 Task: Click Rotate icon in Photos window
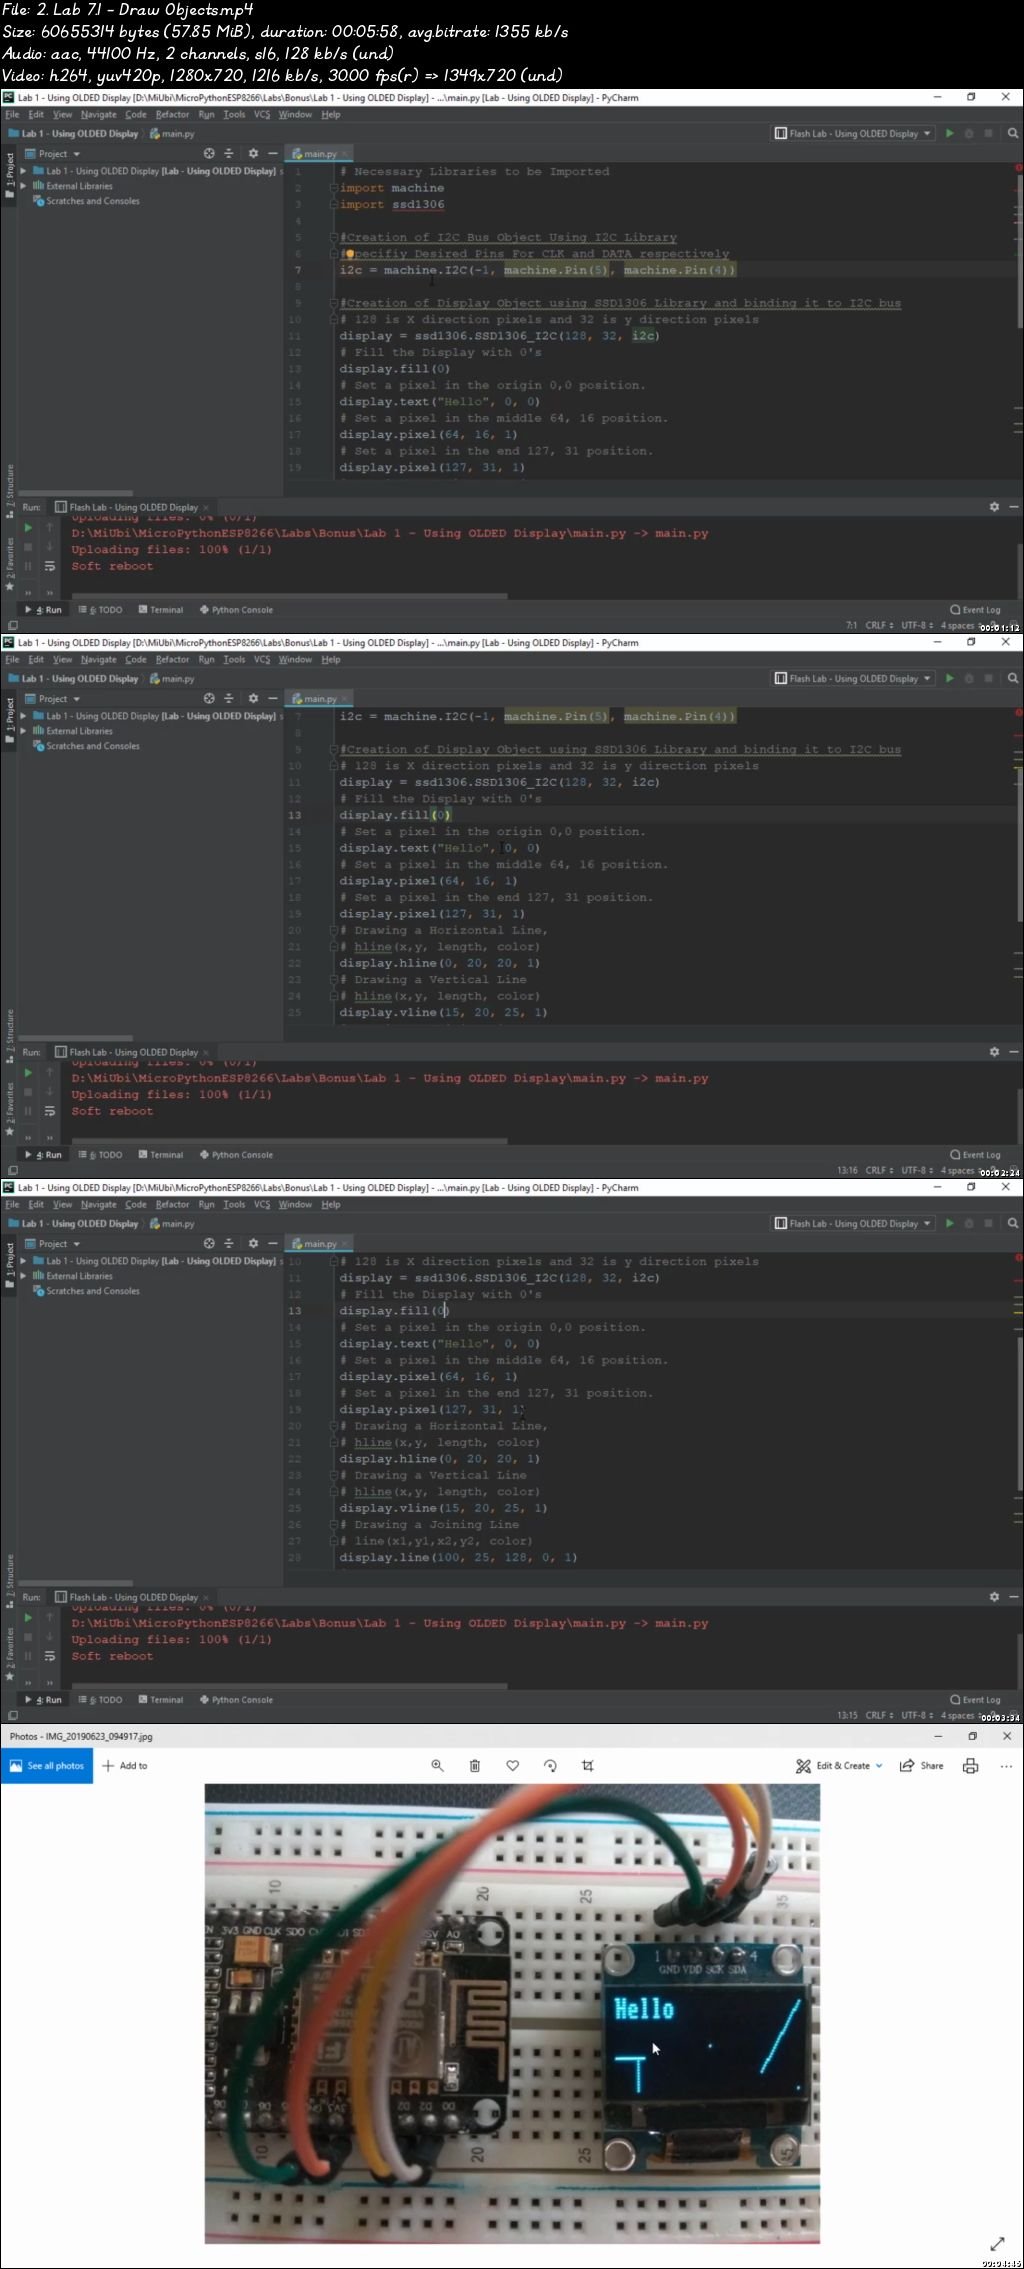coord(550,1765)
